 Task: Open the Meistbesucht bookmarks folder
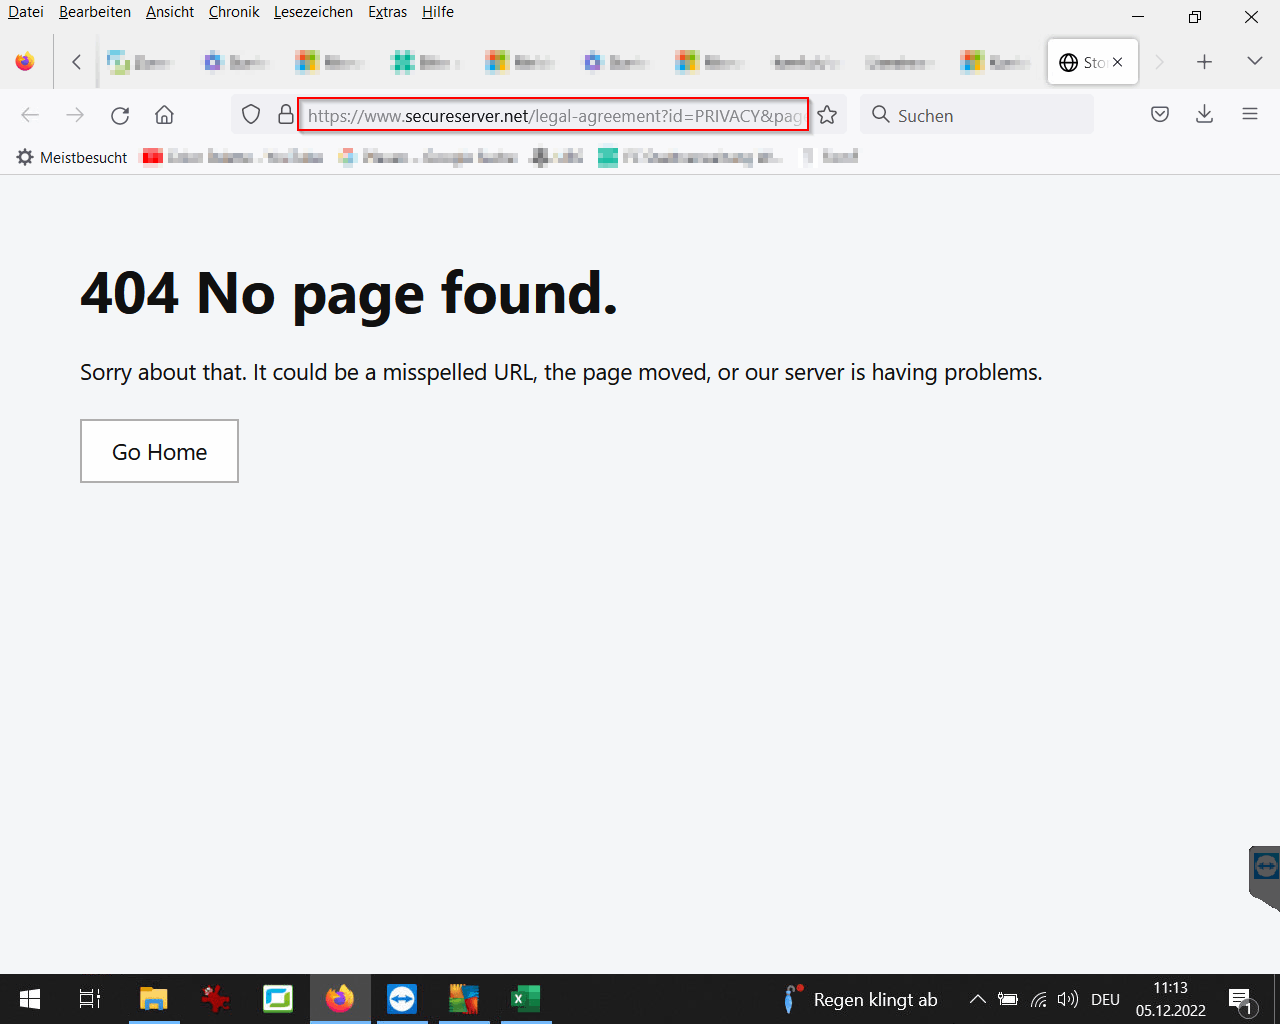(x=72, y=157)
